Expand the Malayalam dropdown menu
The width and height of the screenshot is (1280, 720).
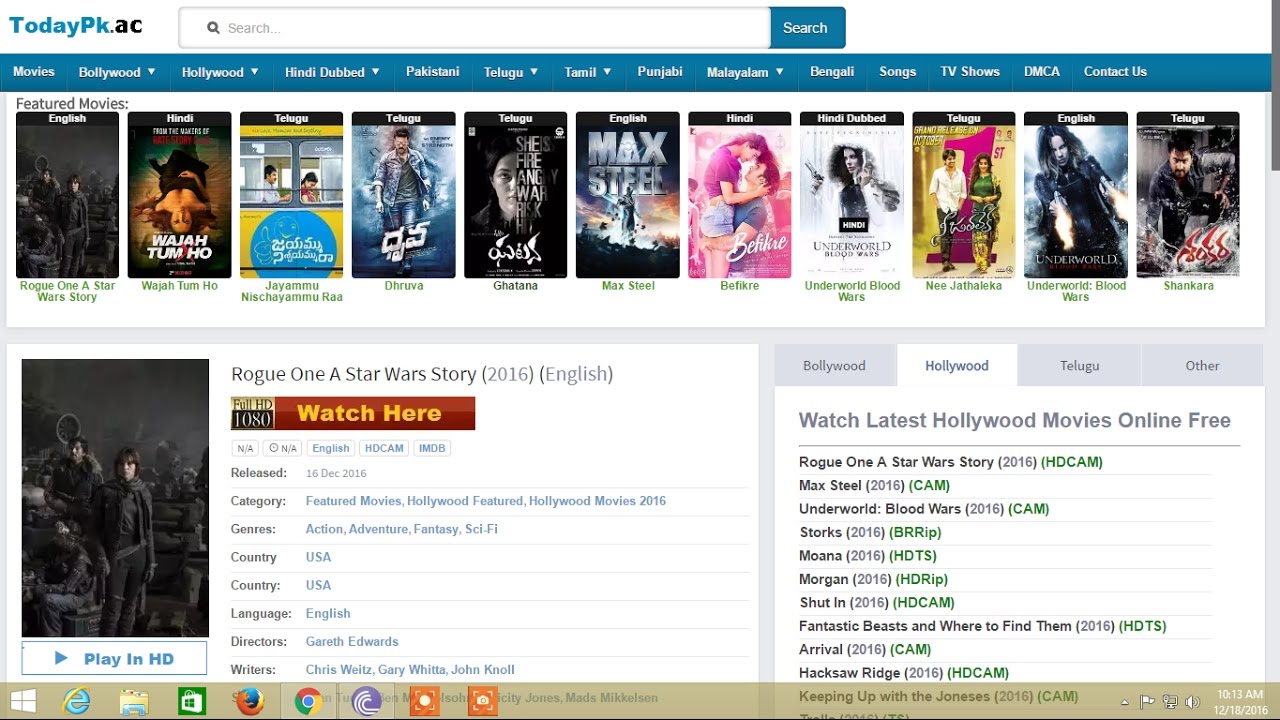745,72
